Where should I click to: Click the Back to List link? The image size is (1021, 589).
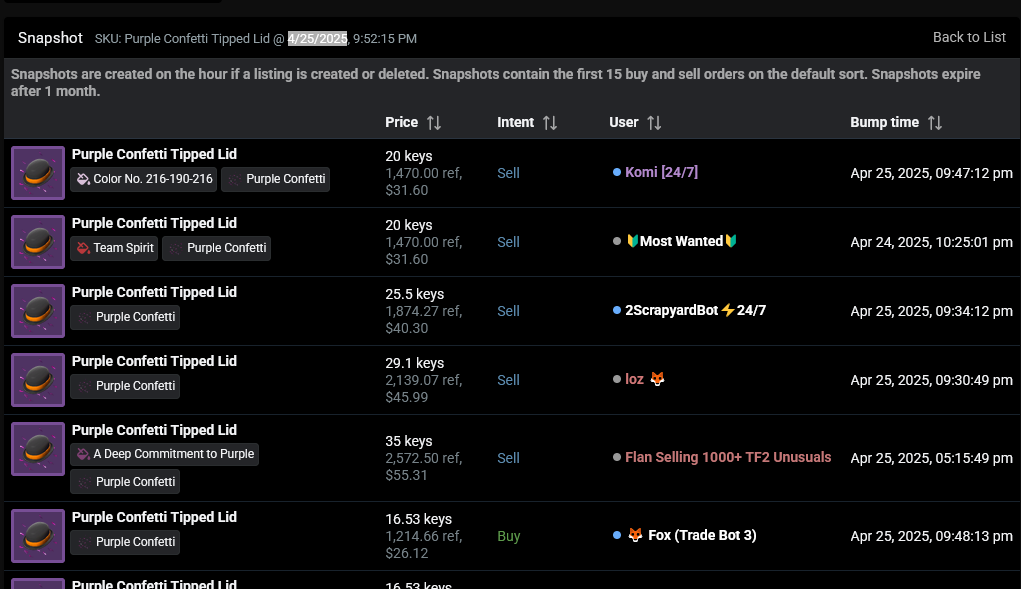969,38
